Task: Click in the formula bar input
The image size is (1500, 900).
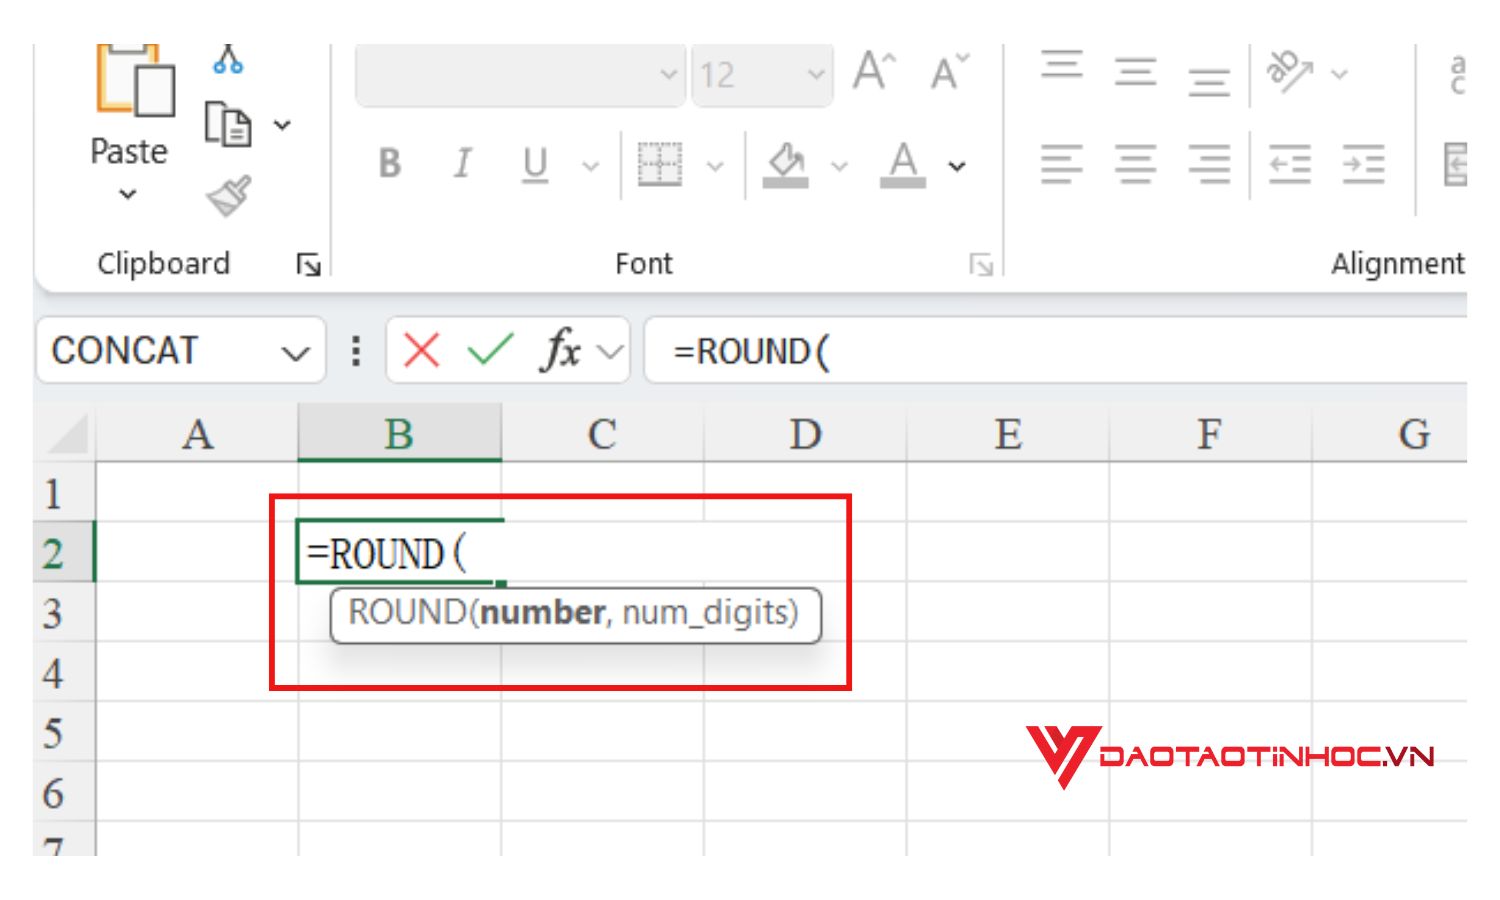Action: click(x=1056, y=351)
